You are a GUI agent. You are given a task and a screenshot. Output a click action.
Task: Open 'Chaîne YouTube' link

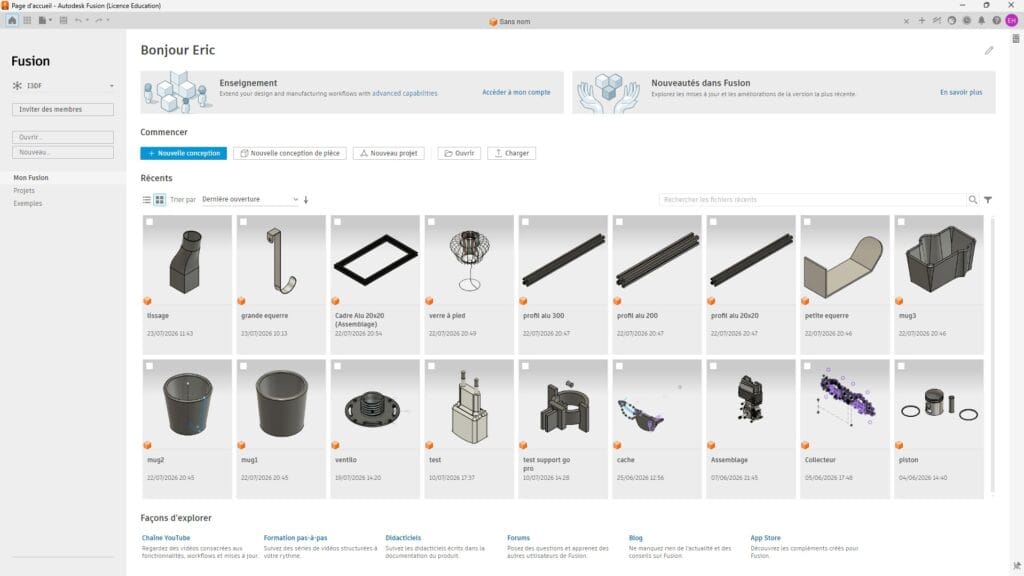[166, 538]
